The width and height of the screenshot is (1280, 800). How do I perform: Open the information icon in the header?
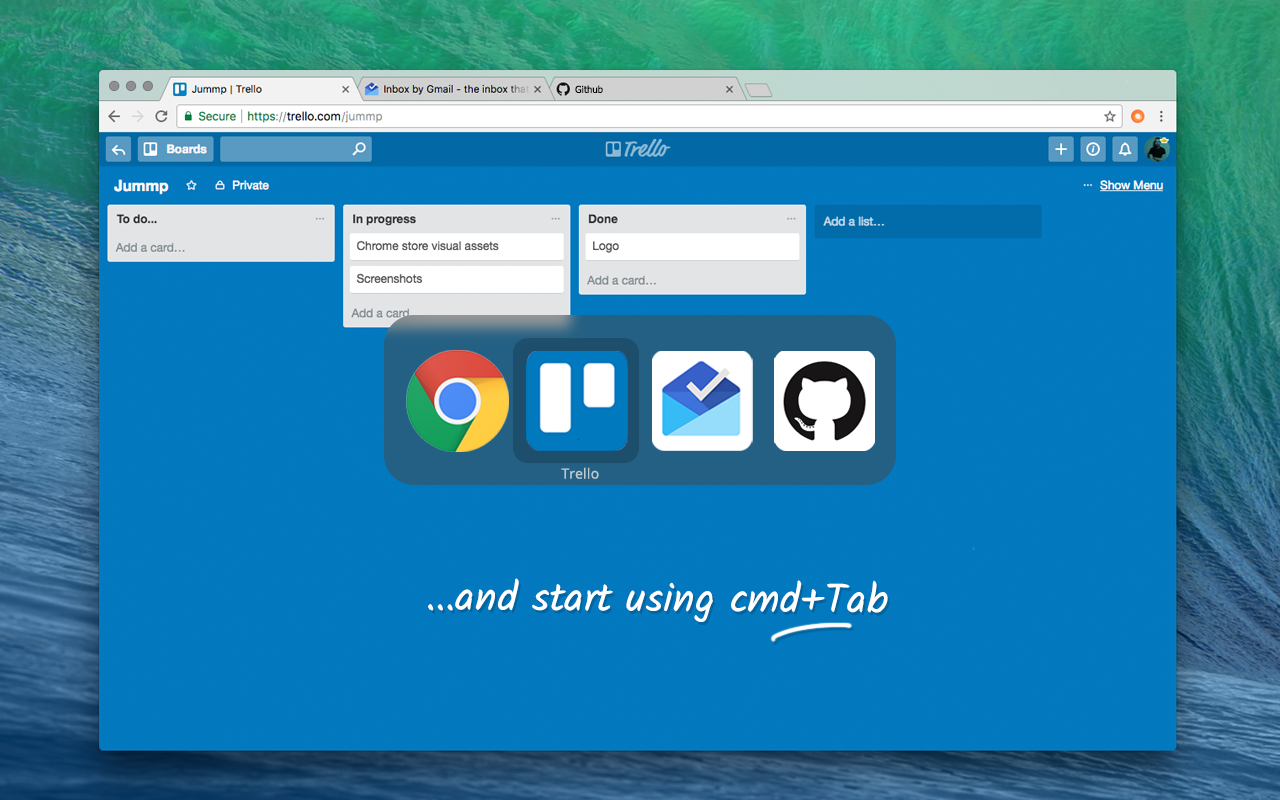1093,149
